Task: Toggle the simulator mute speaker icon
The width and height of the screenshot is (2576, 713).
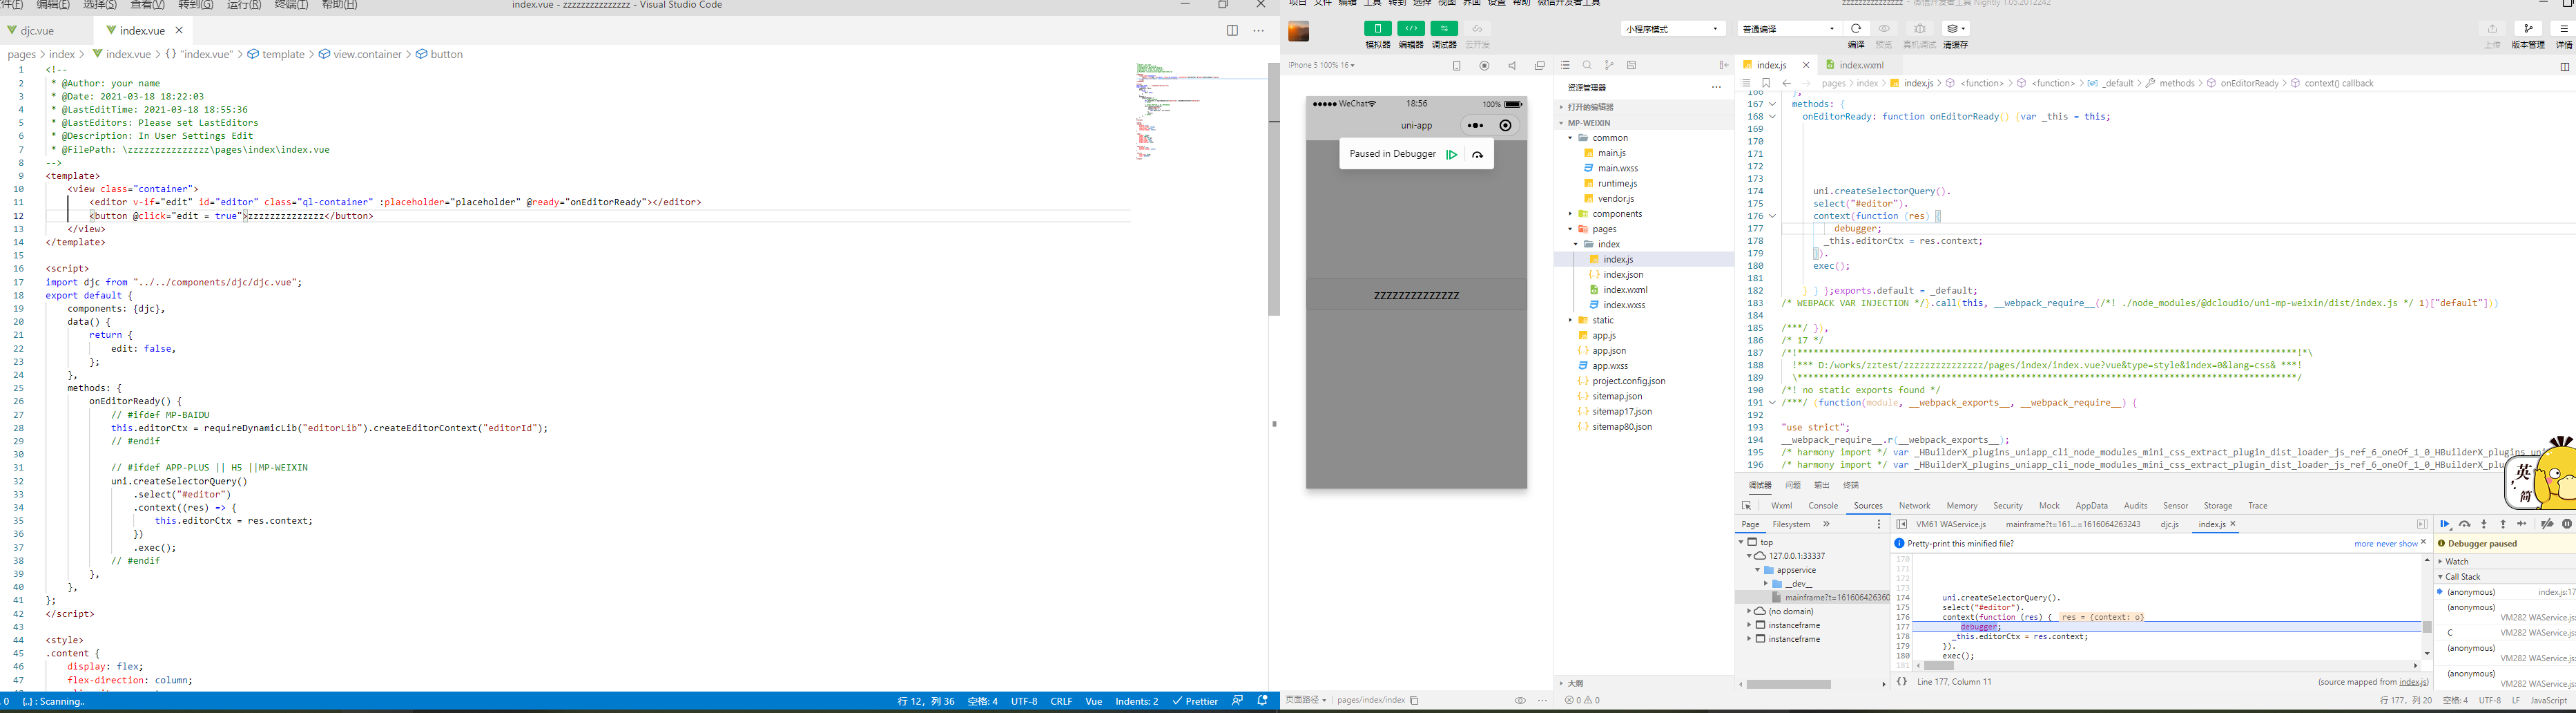Action: (1512, 66)
